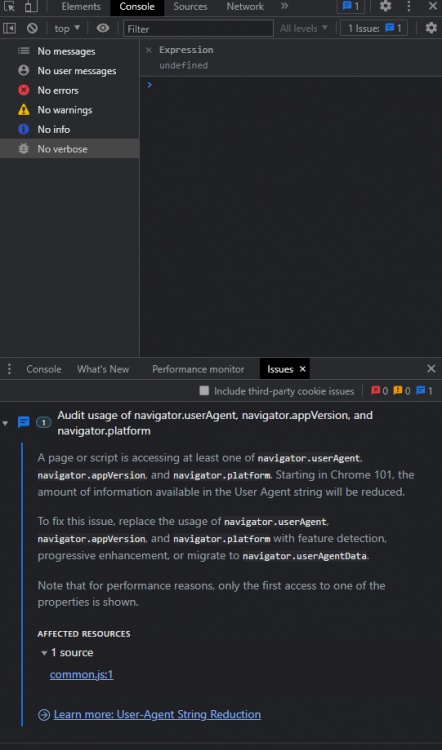This screenshot has height=750, width=442.
Task: Collapse the 1 source expander
Action: (44, 653)
